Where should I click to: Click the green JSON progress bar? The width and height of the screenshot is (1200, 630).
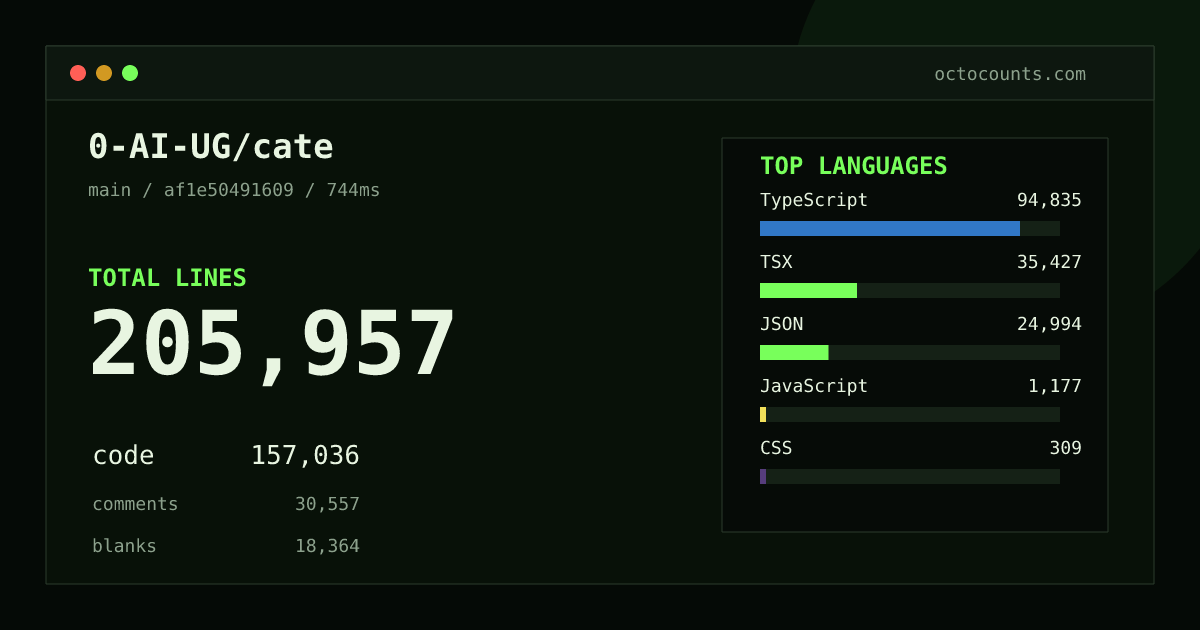pos(794,352)
